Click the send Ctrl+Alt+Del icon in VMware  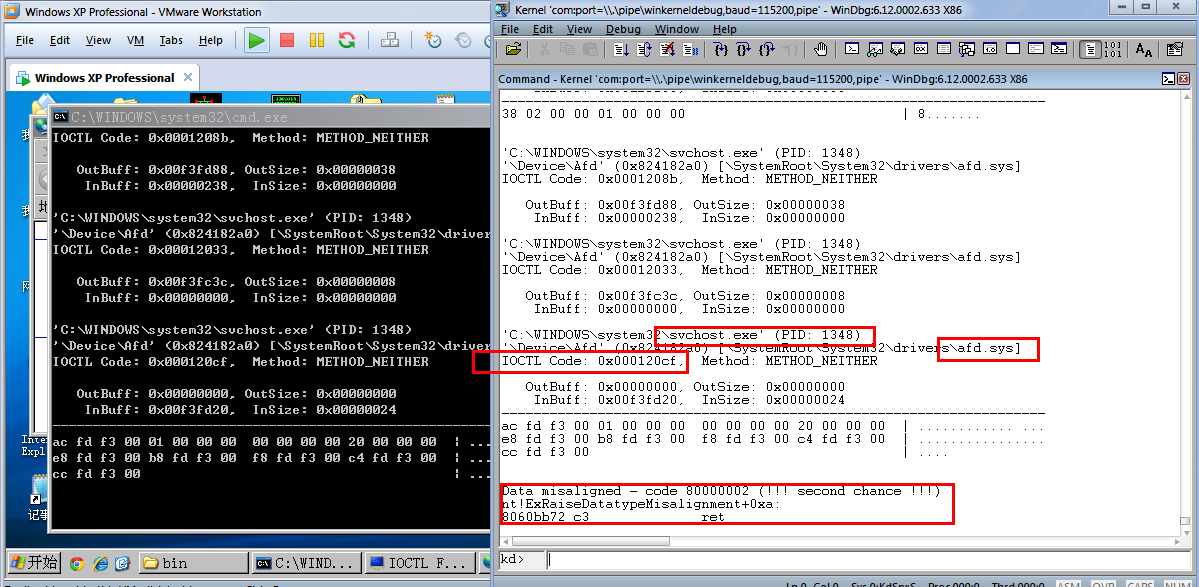(389, 41)
